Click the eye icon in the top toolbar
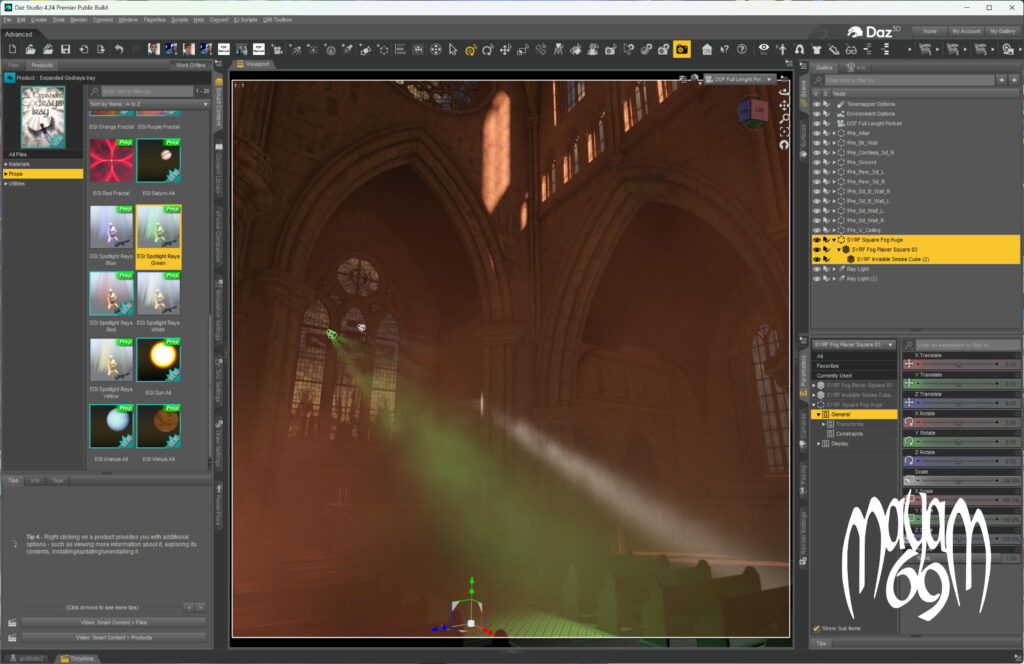The width and height of the screenshot is (1024, 664). [763, 49]
